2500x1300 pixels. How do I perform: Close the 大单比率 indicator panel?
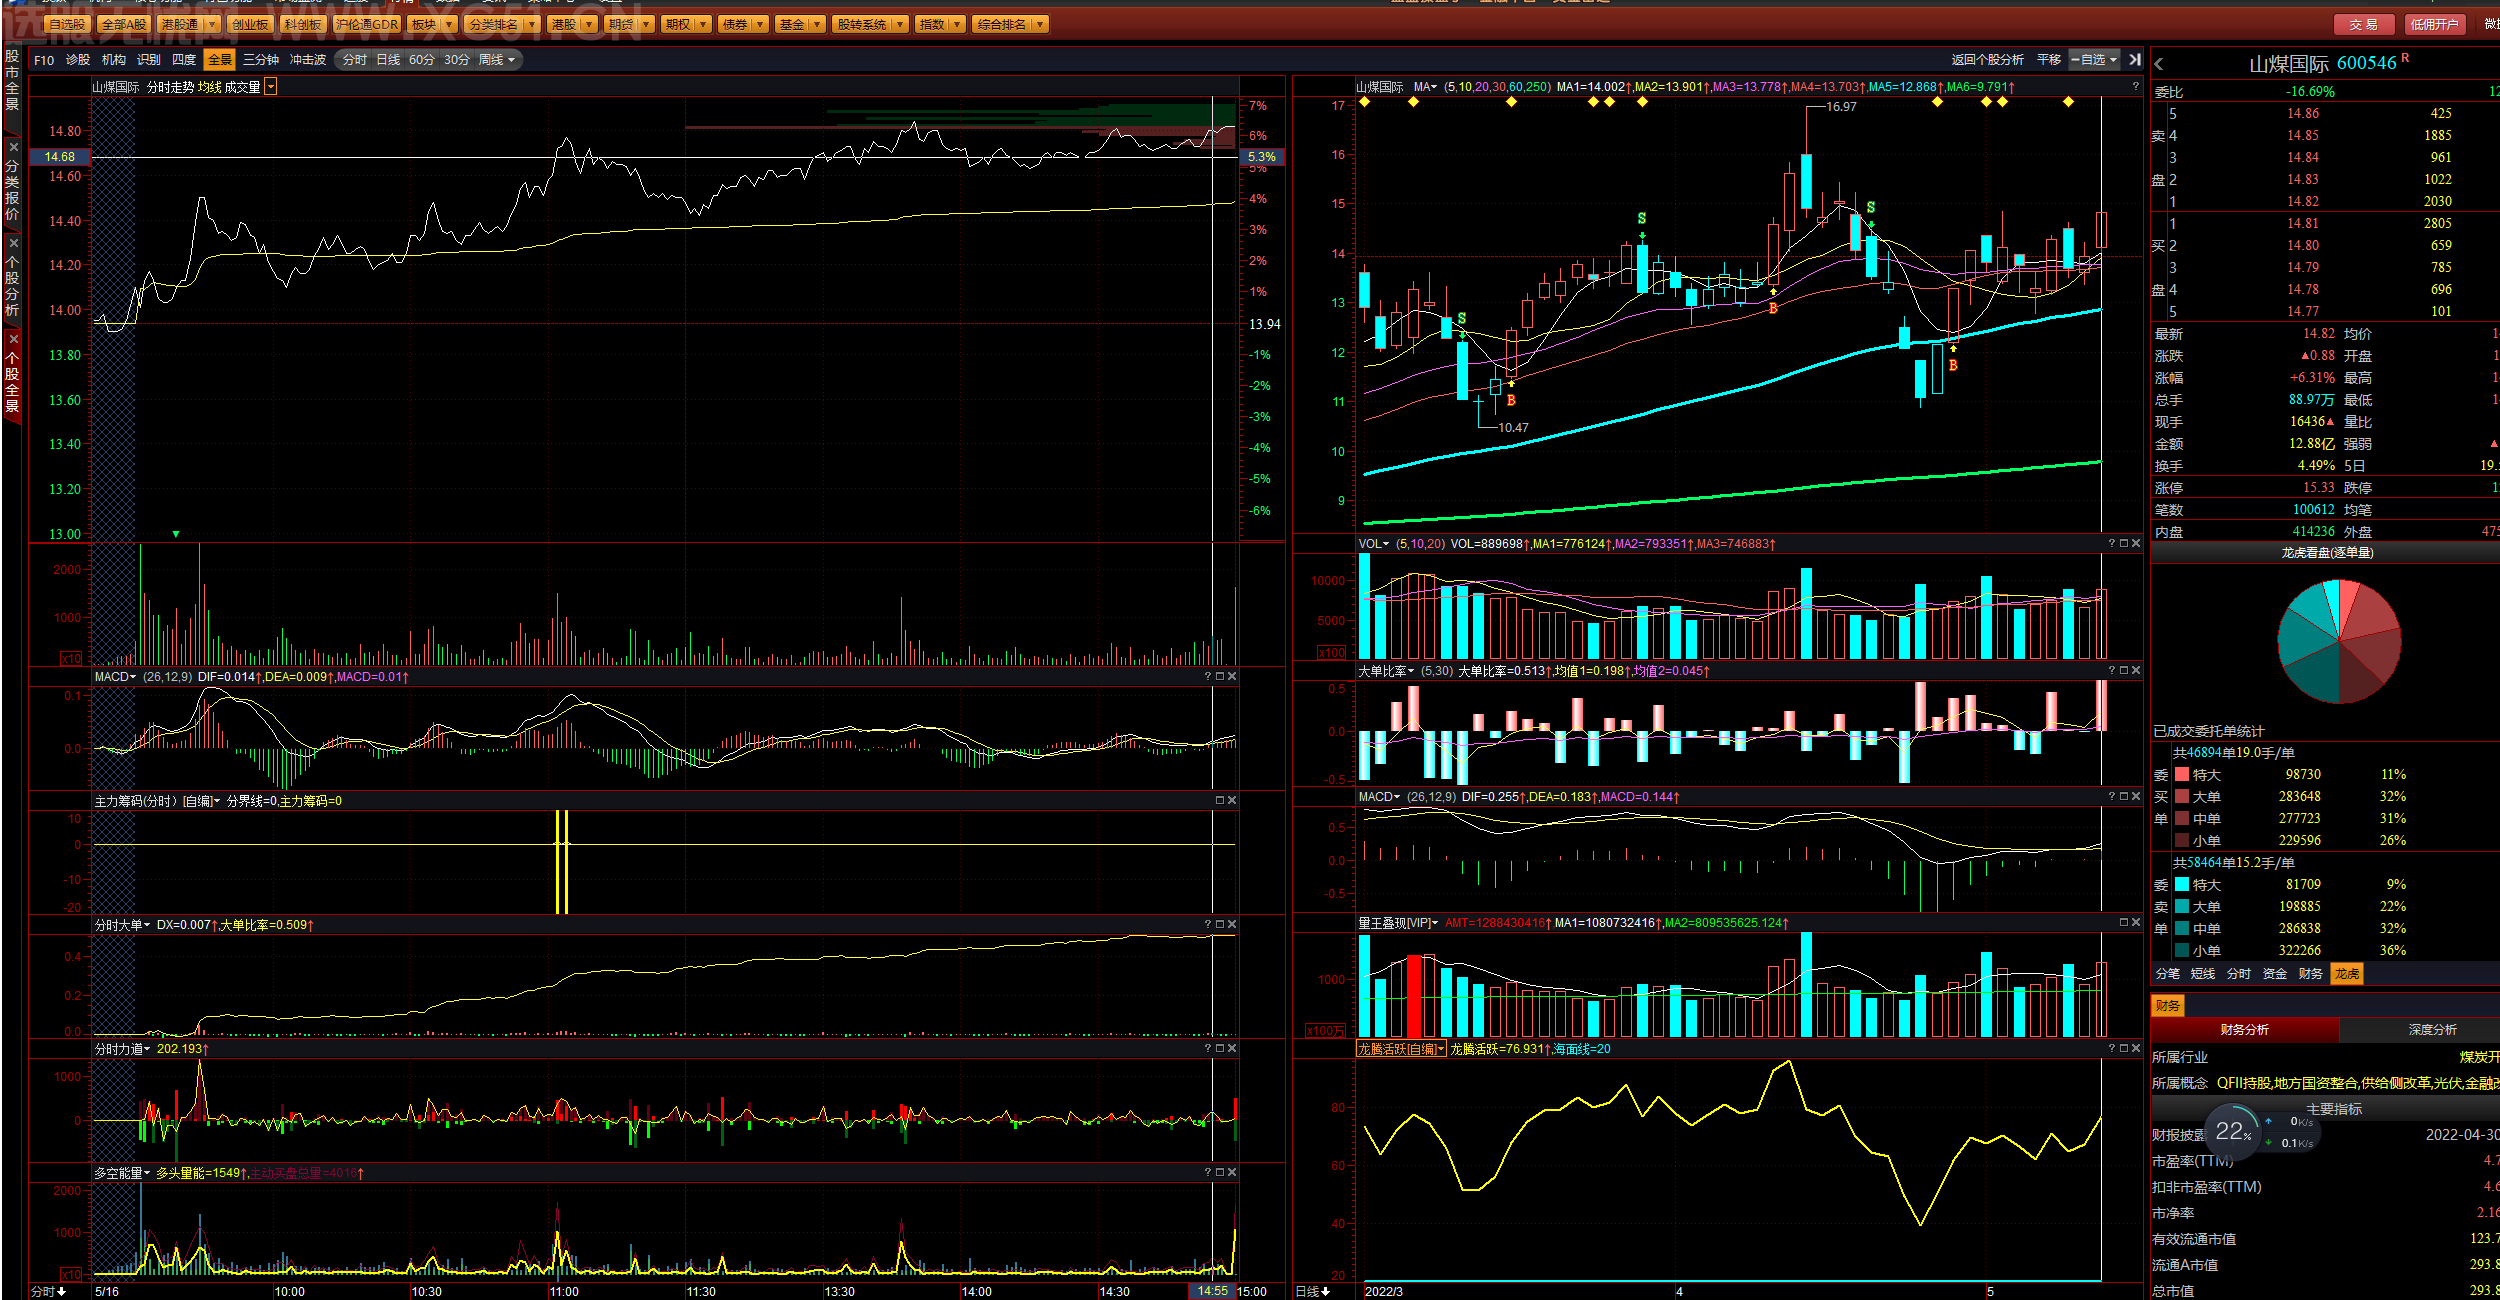2136,671
